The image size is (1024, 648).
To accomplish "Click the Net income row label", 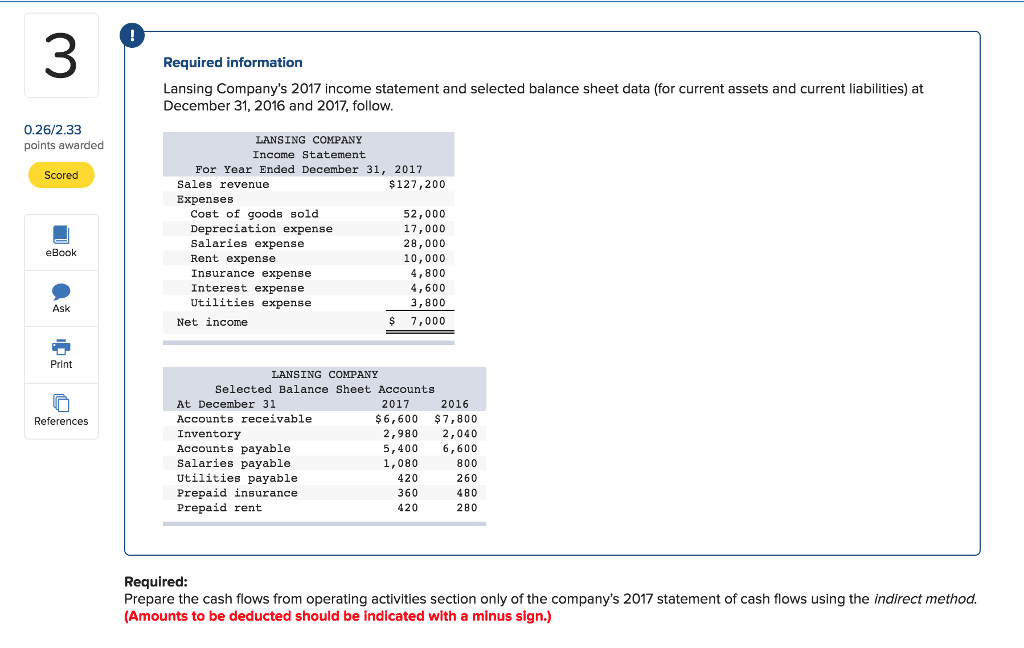I will pos(212,322).
